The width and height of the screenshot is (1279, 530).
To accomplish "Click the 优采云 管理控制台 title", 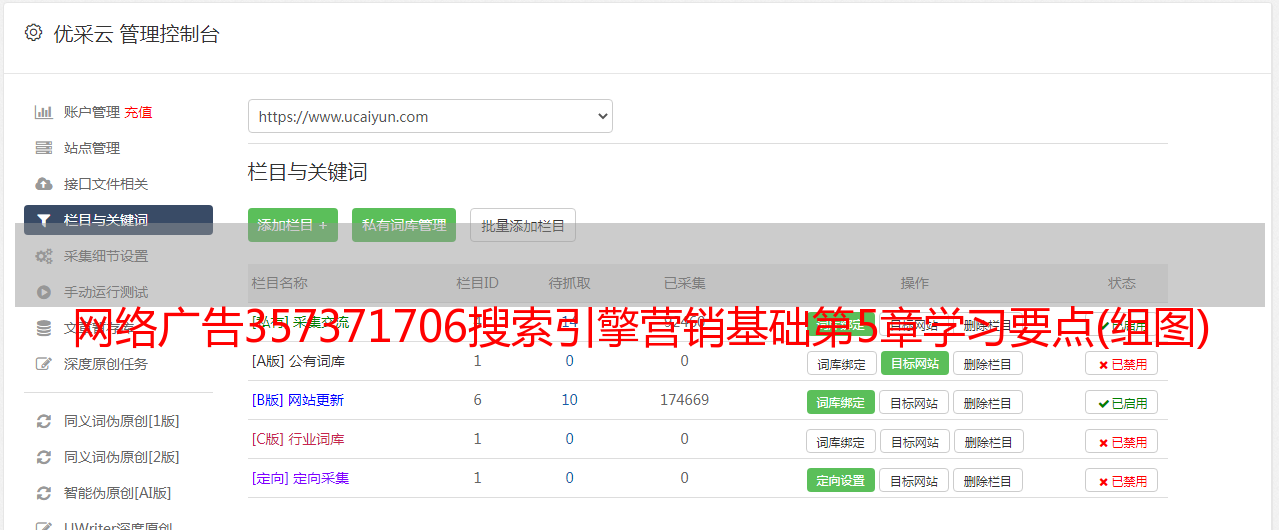I will point(136,34).
